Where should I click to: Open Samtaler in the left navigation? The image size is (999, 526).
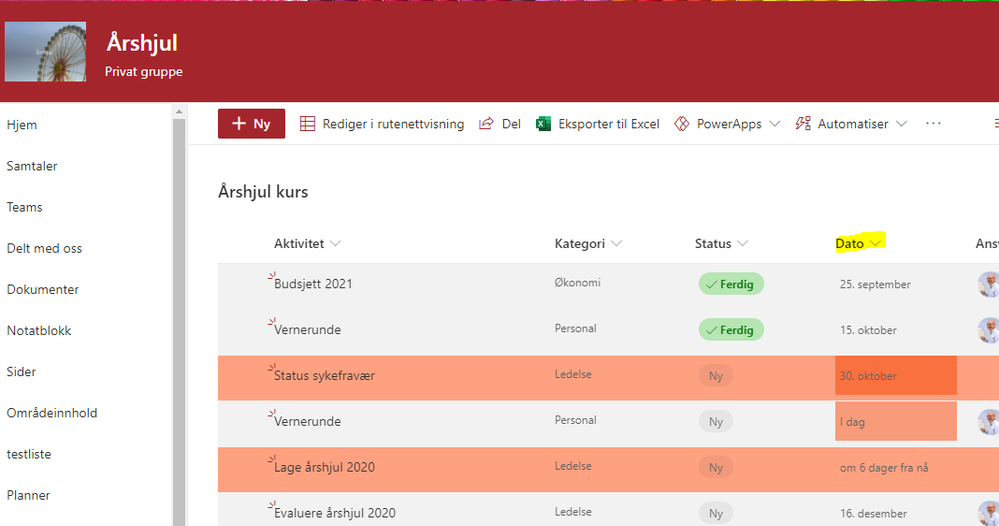32,166
